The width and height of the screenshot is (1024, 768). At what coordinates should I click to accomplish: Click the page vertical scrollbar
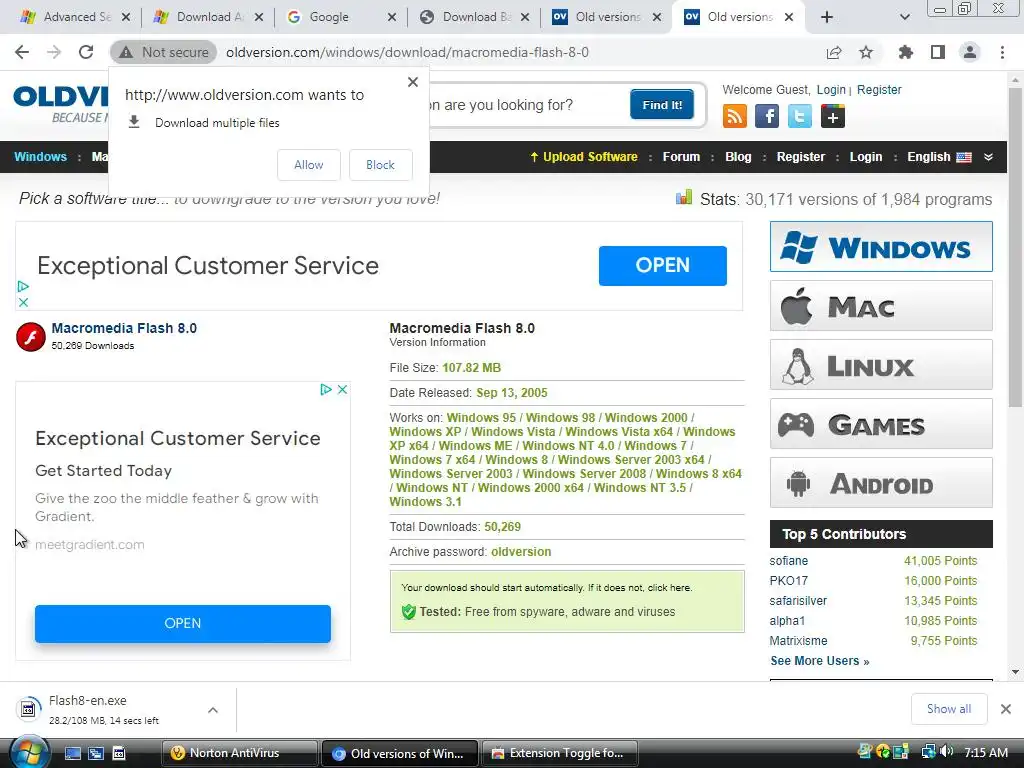(x=1015, y=248)
